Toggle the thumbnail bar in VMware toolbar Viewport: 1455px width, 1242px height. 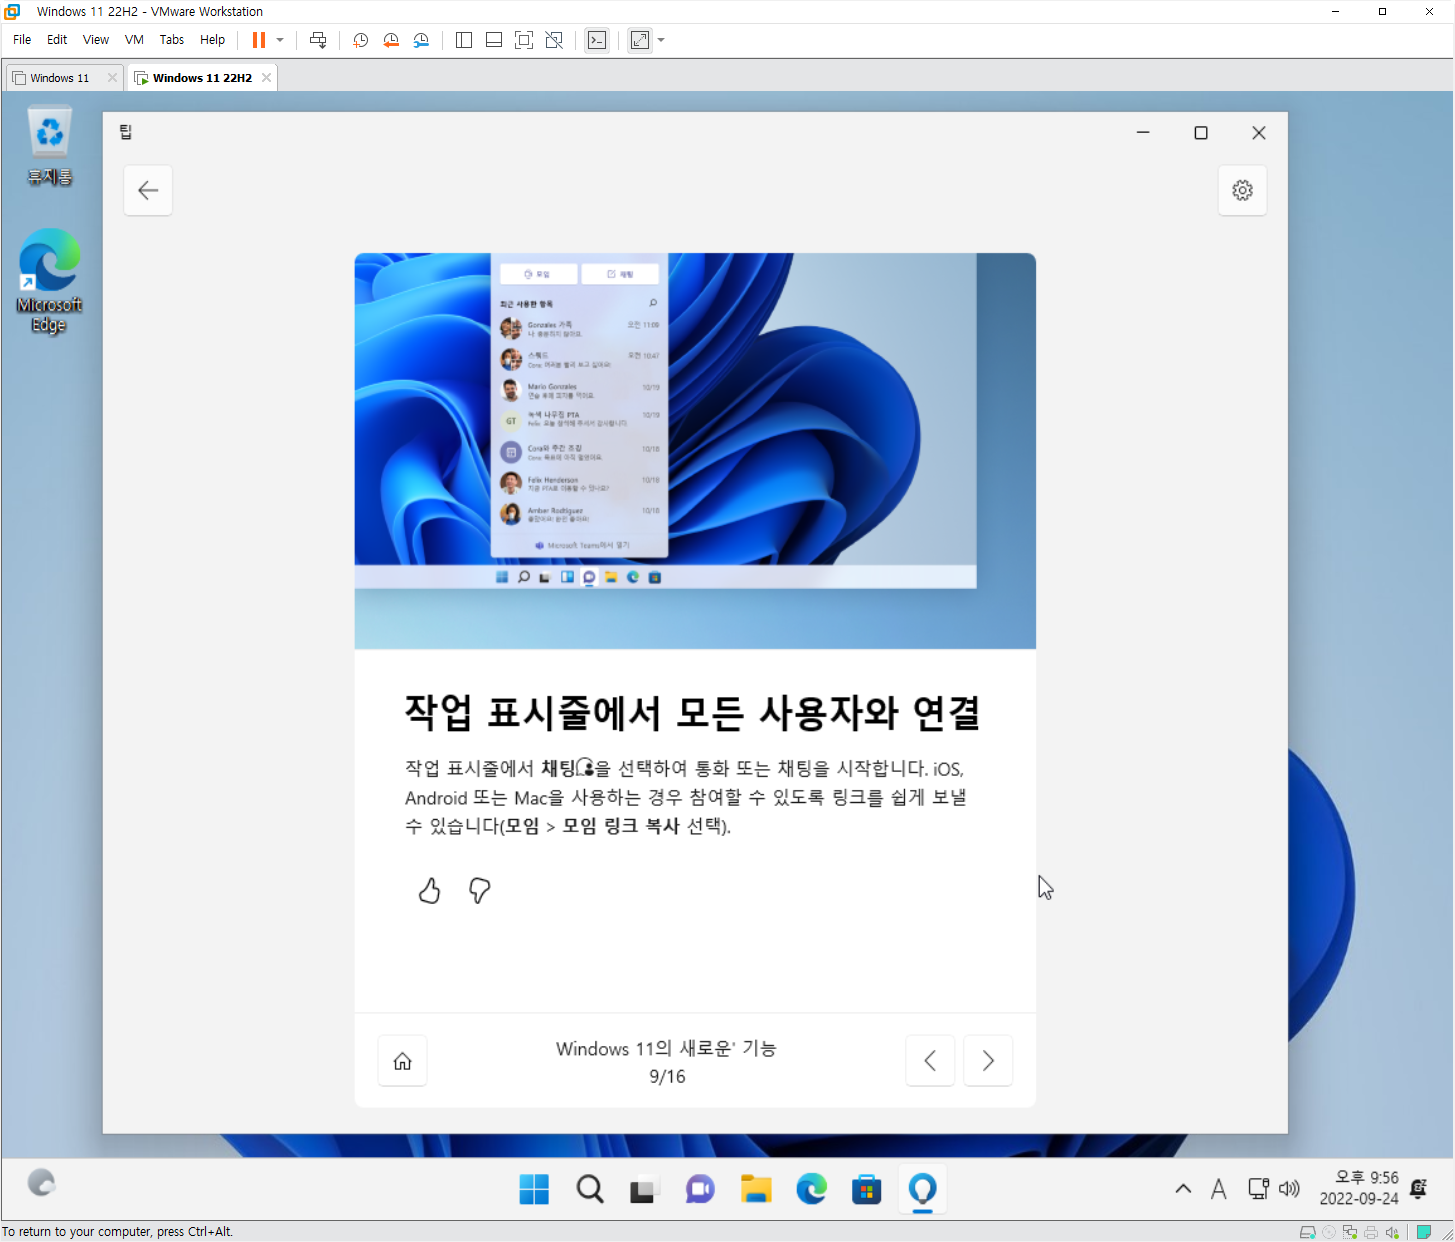pos(494,40)
